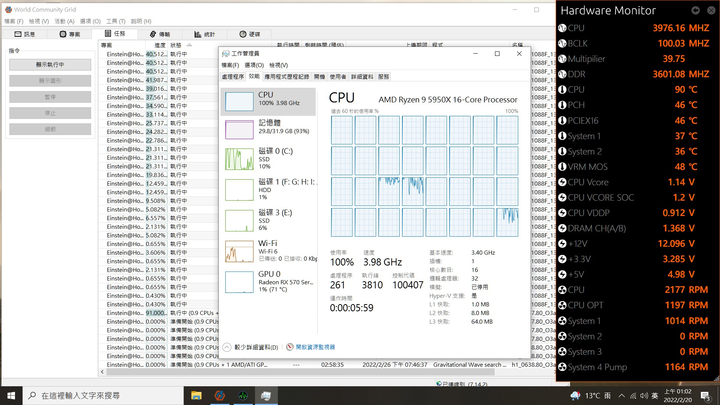Screen dimensions: 720x405
Task: Switch to the 專案 projects tab
Action: coord(70,34)
